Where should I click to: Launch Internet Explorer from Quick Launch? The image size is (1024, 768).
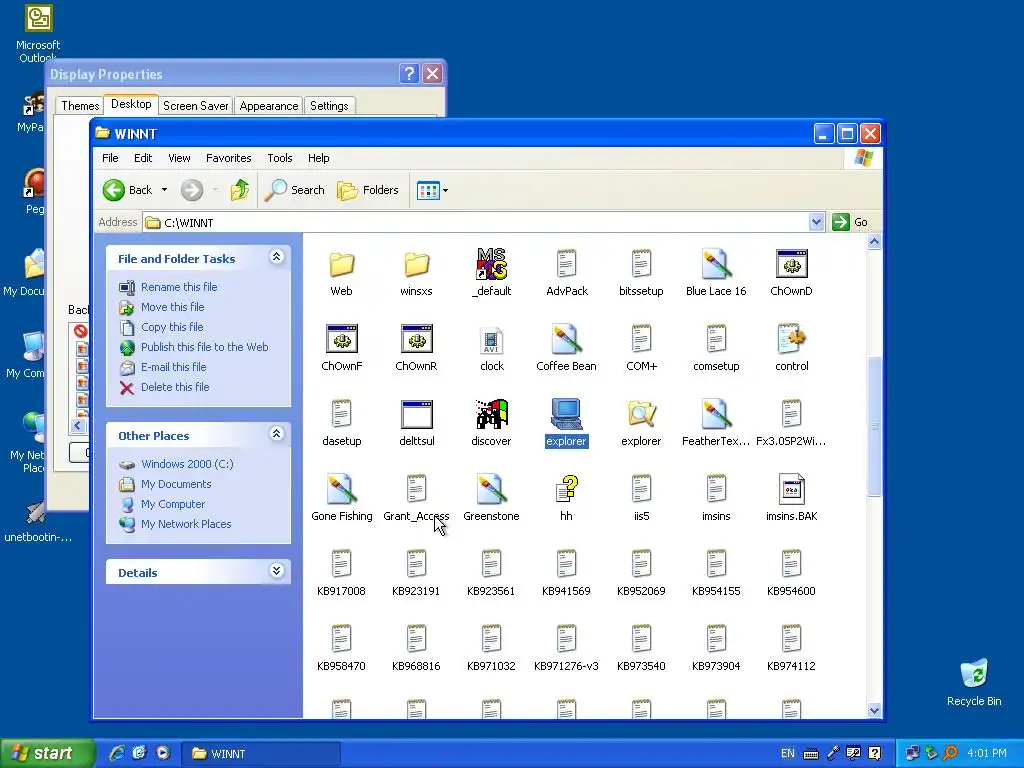(x=117, y=753)
